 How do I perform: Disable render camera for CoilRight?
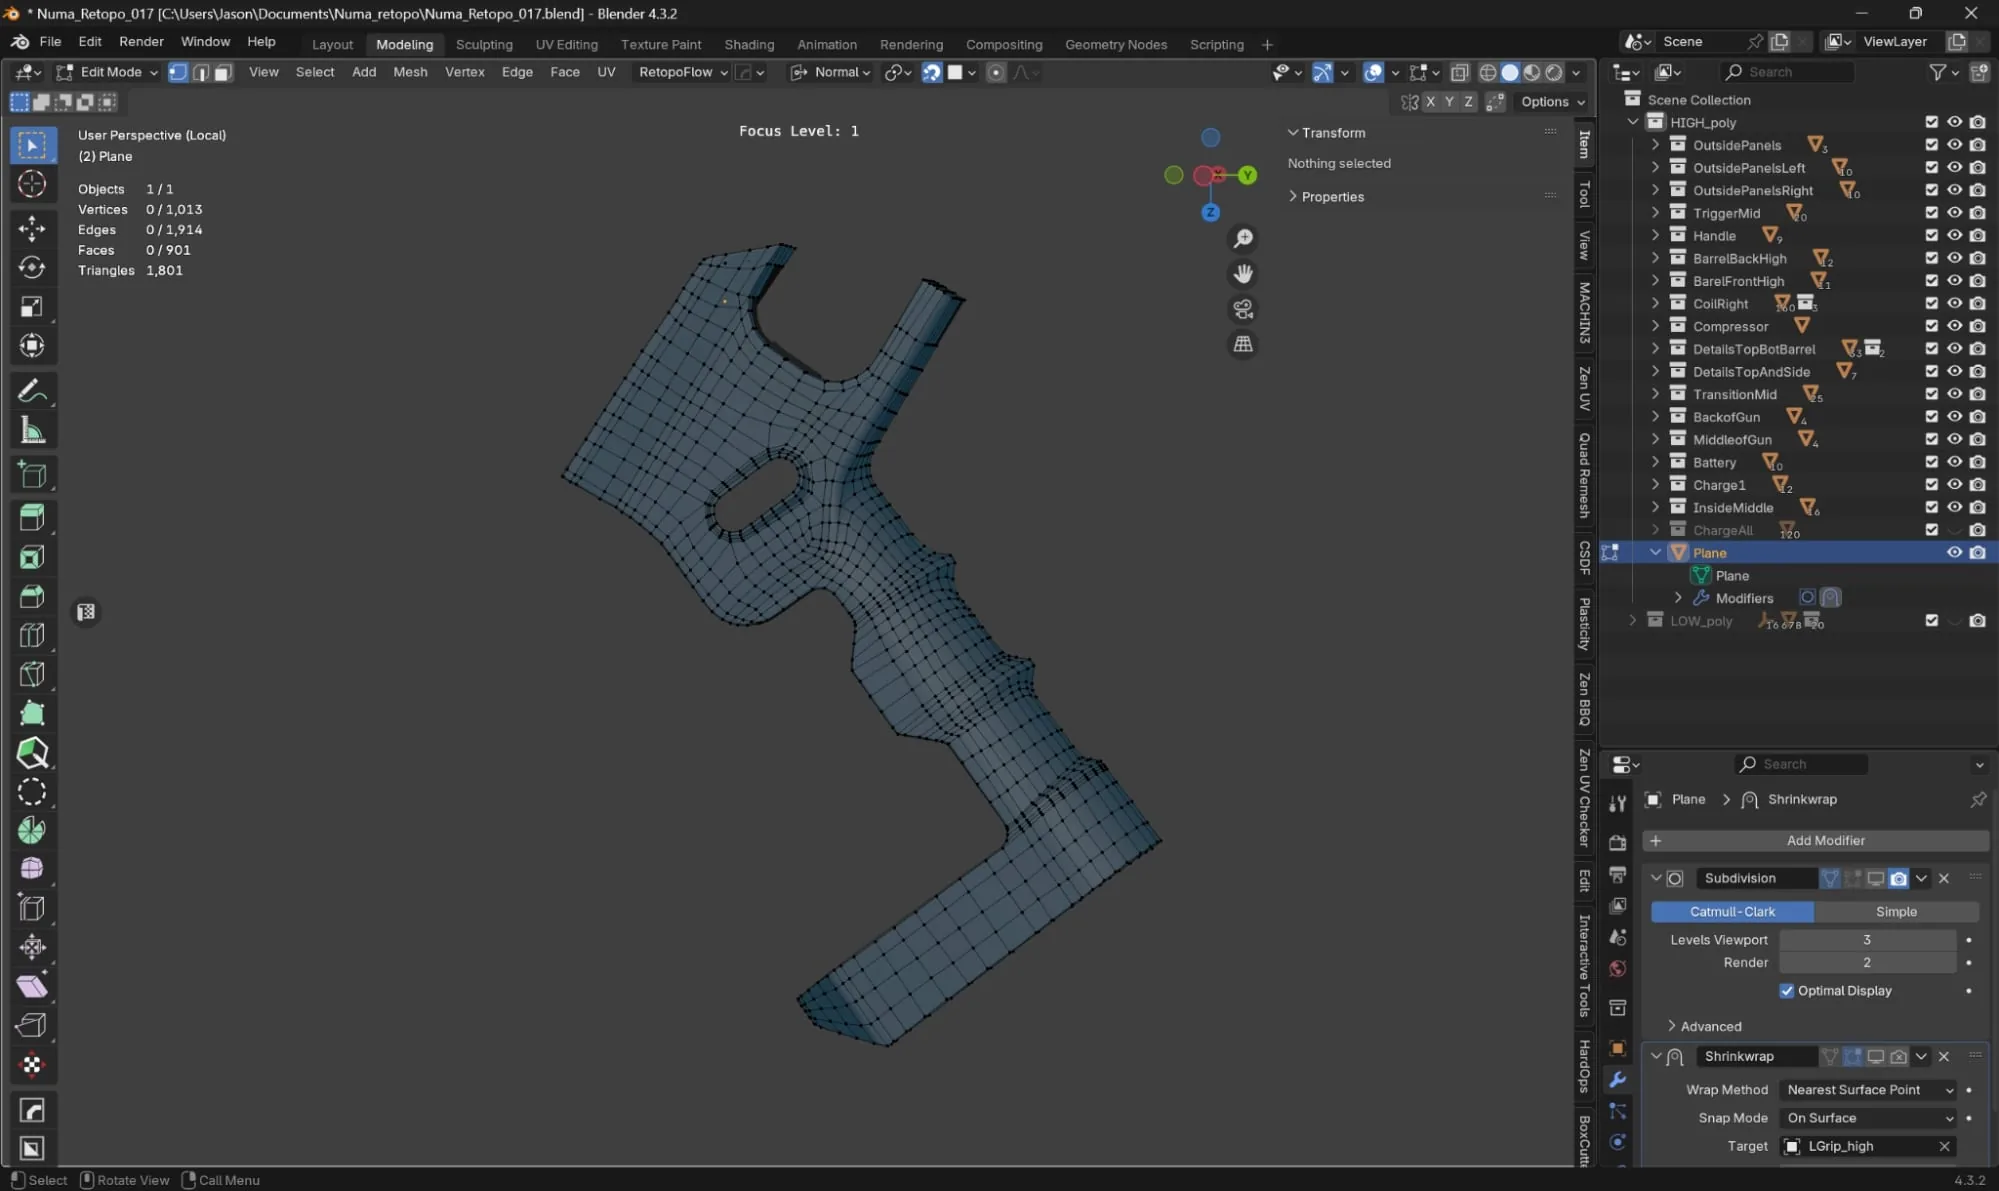point(1977,304)
